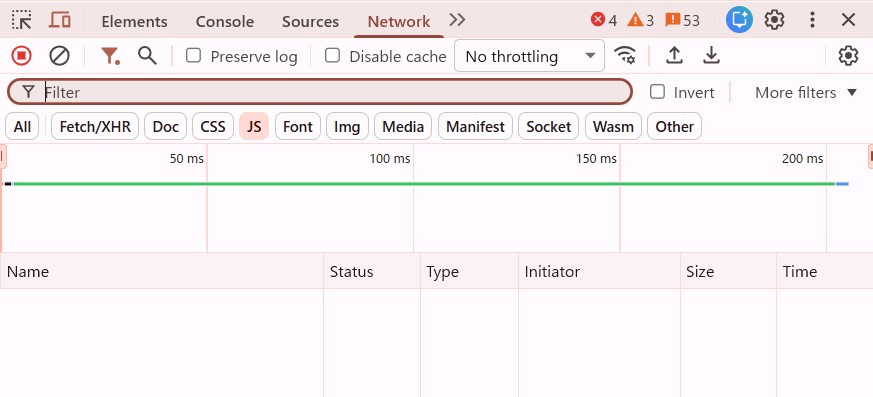Screen dimensions: 873x397
Task: Select the Media filter chip
Action: 403,127
